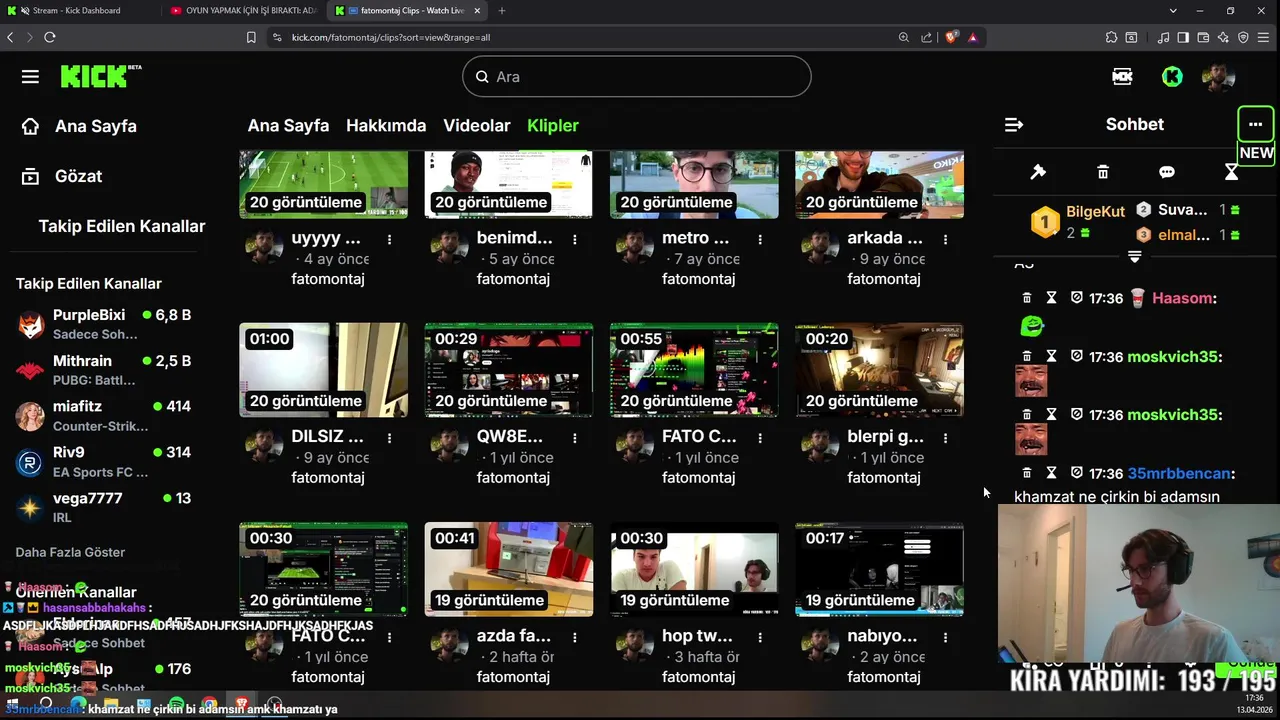Switch to the Videolar tab
1280x720 pixels.
[x=477, y=126]
